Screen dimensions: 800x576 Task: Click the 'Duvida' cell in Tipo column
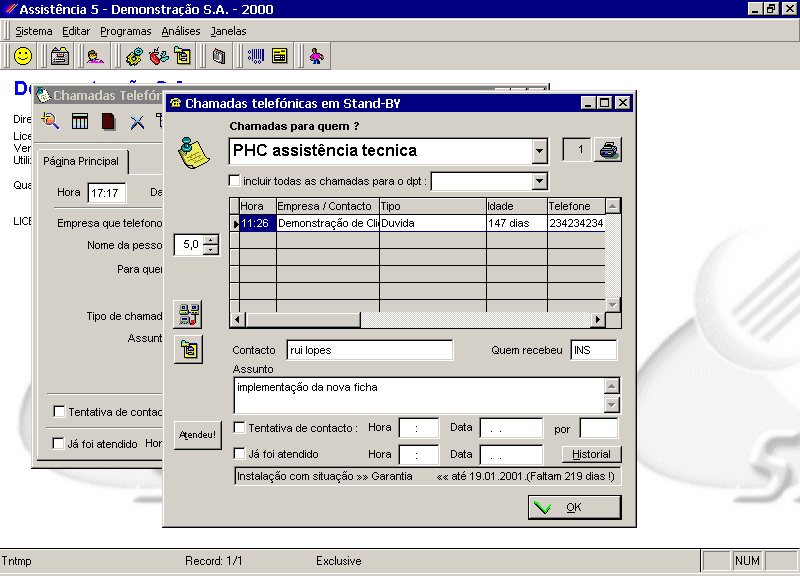(433, 223)
